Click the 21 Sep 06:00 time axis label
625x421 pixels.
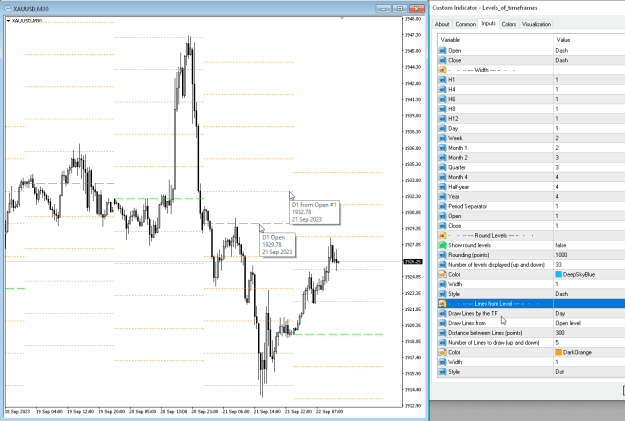(x=235, y=411)
